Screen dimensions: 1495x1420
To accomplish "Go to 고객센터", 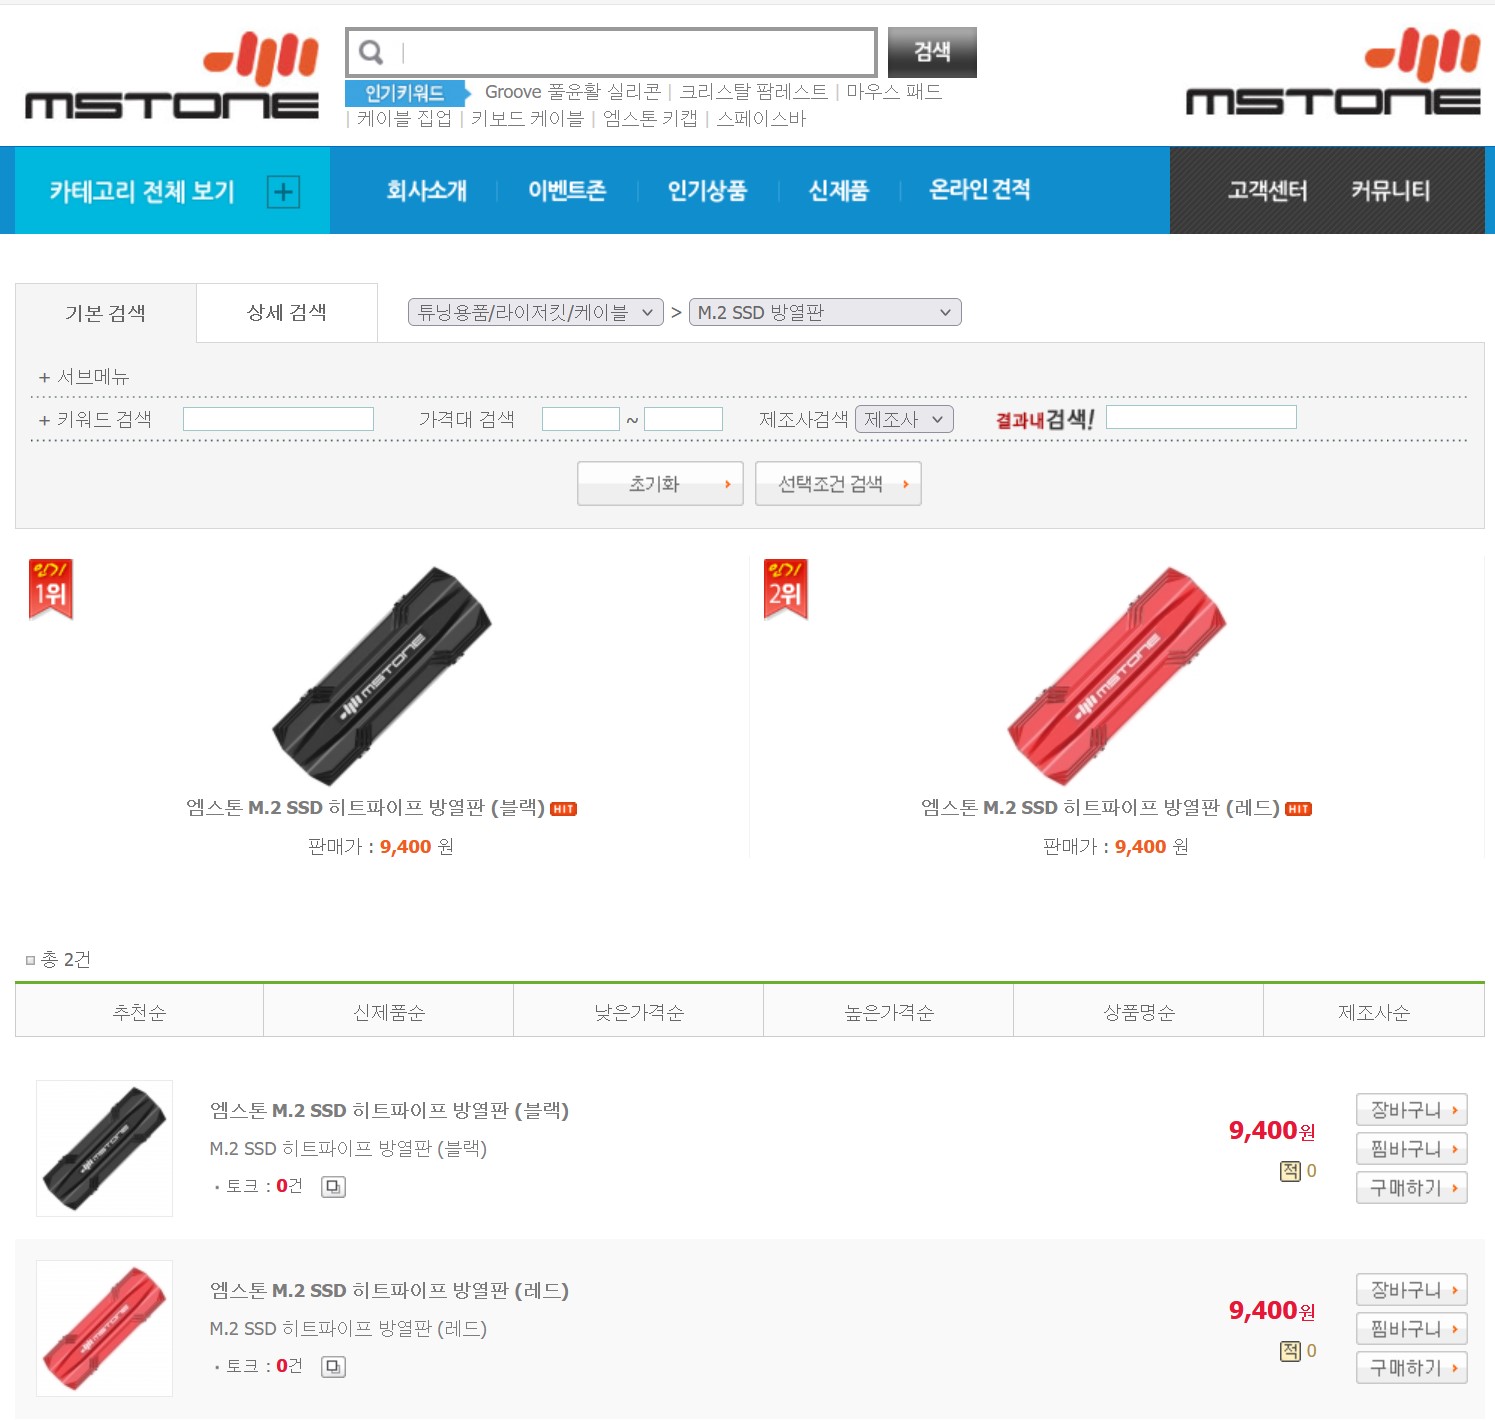I will [1268, 190].
